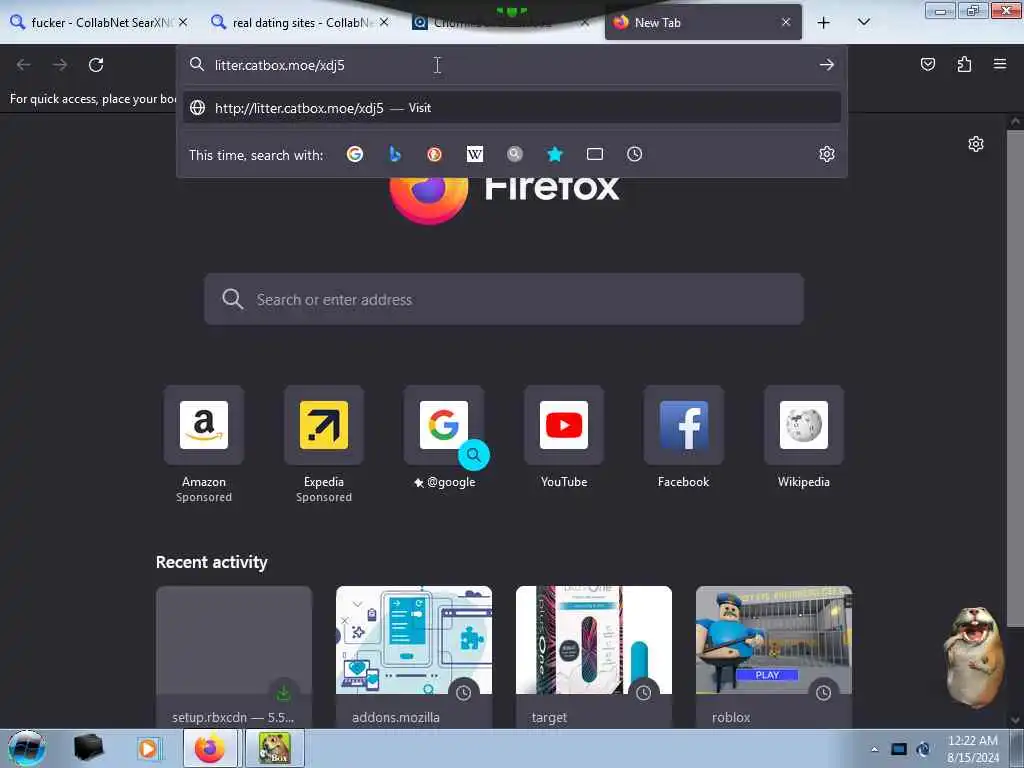Viewport: 1024px width, 768px height.
Task: Open roblox recent activity card
Action: [x=774, y=656]
